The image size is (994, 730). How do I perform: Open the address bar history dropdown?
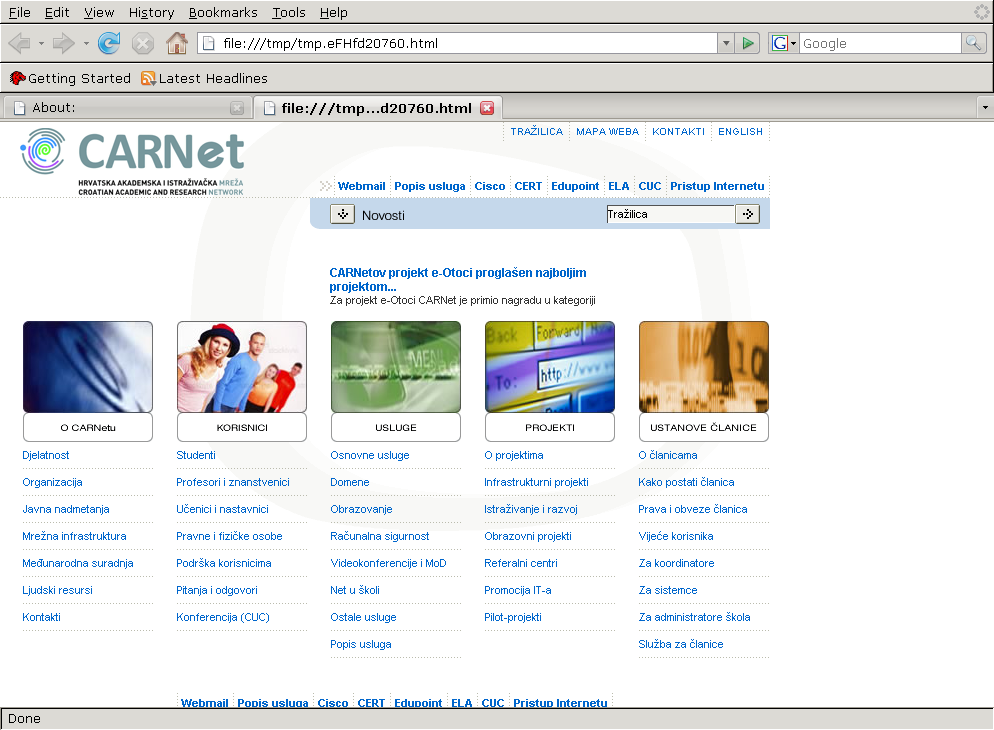[726, 43]
